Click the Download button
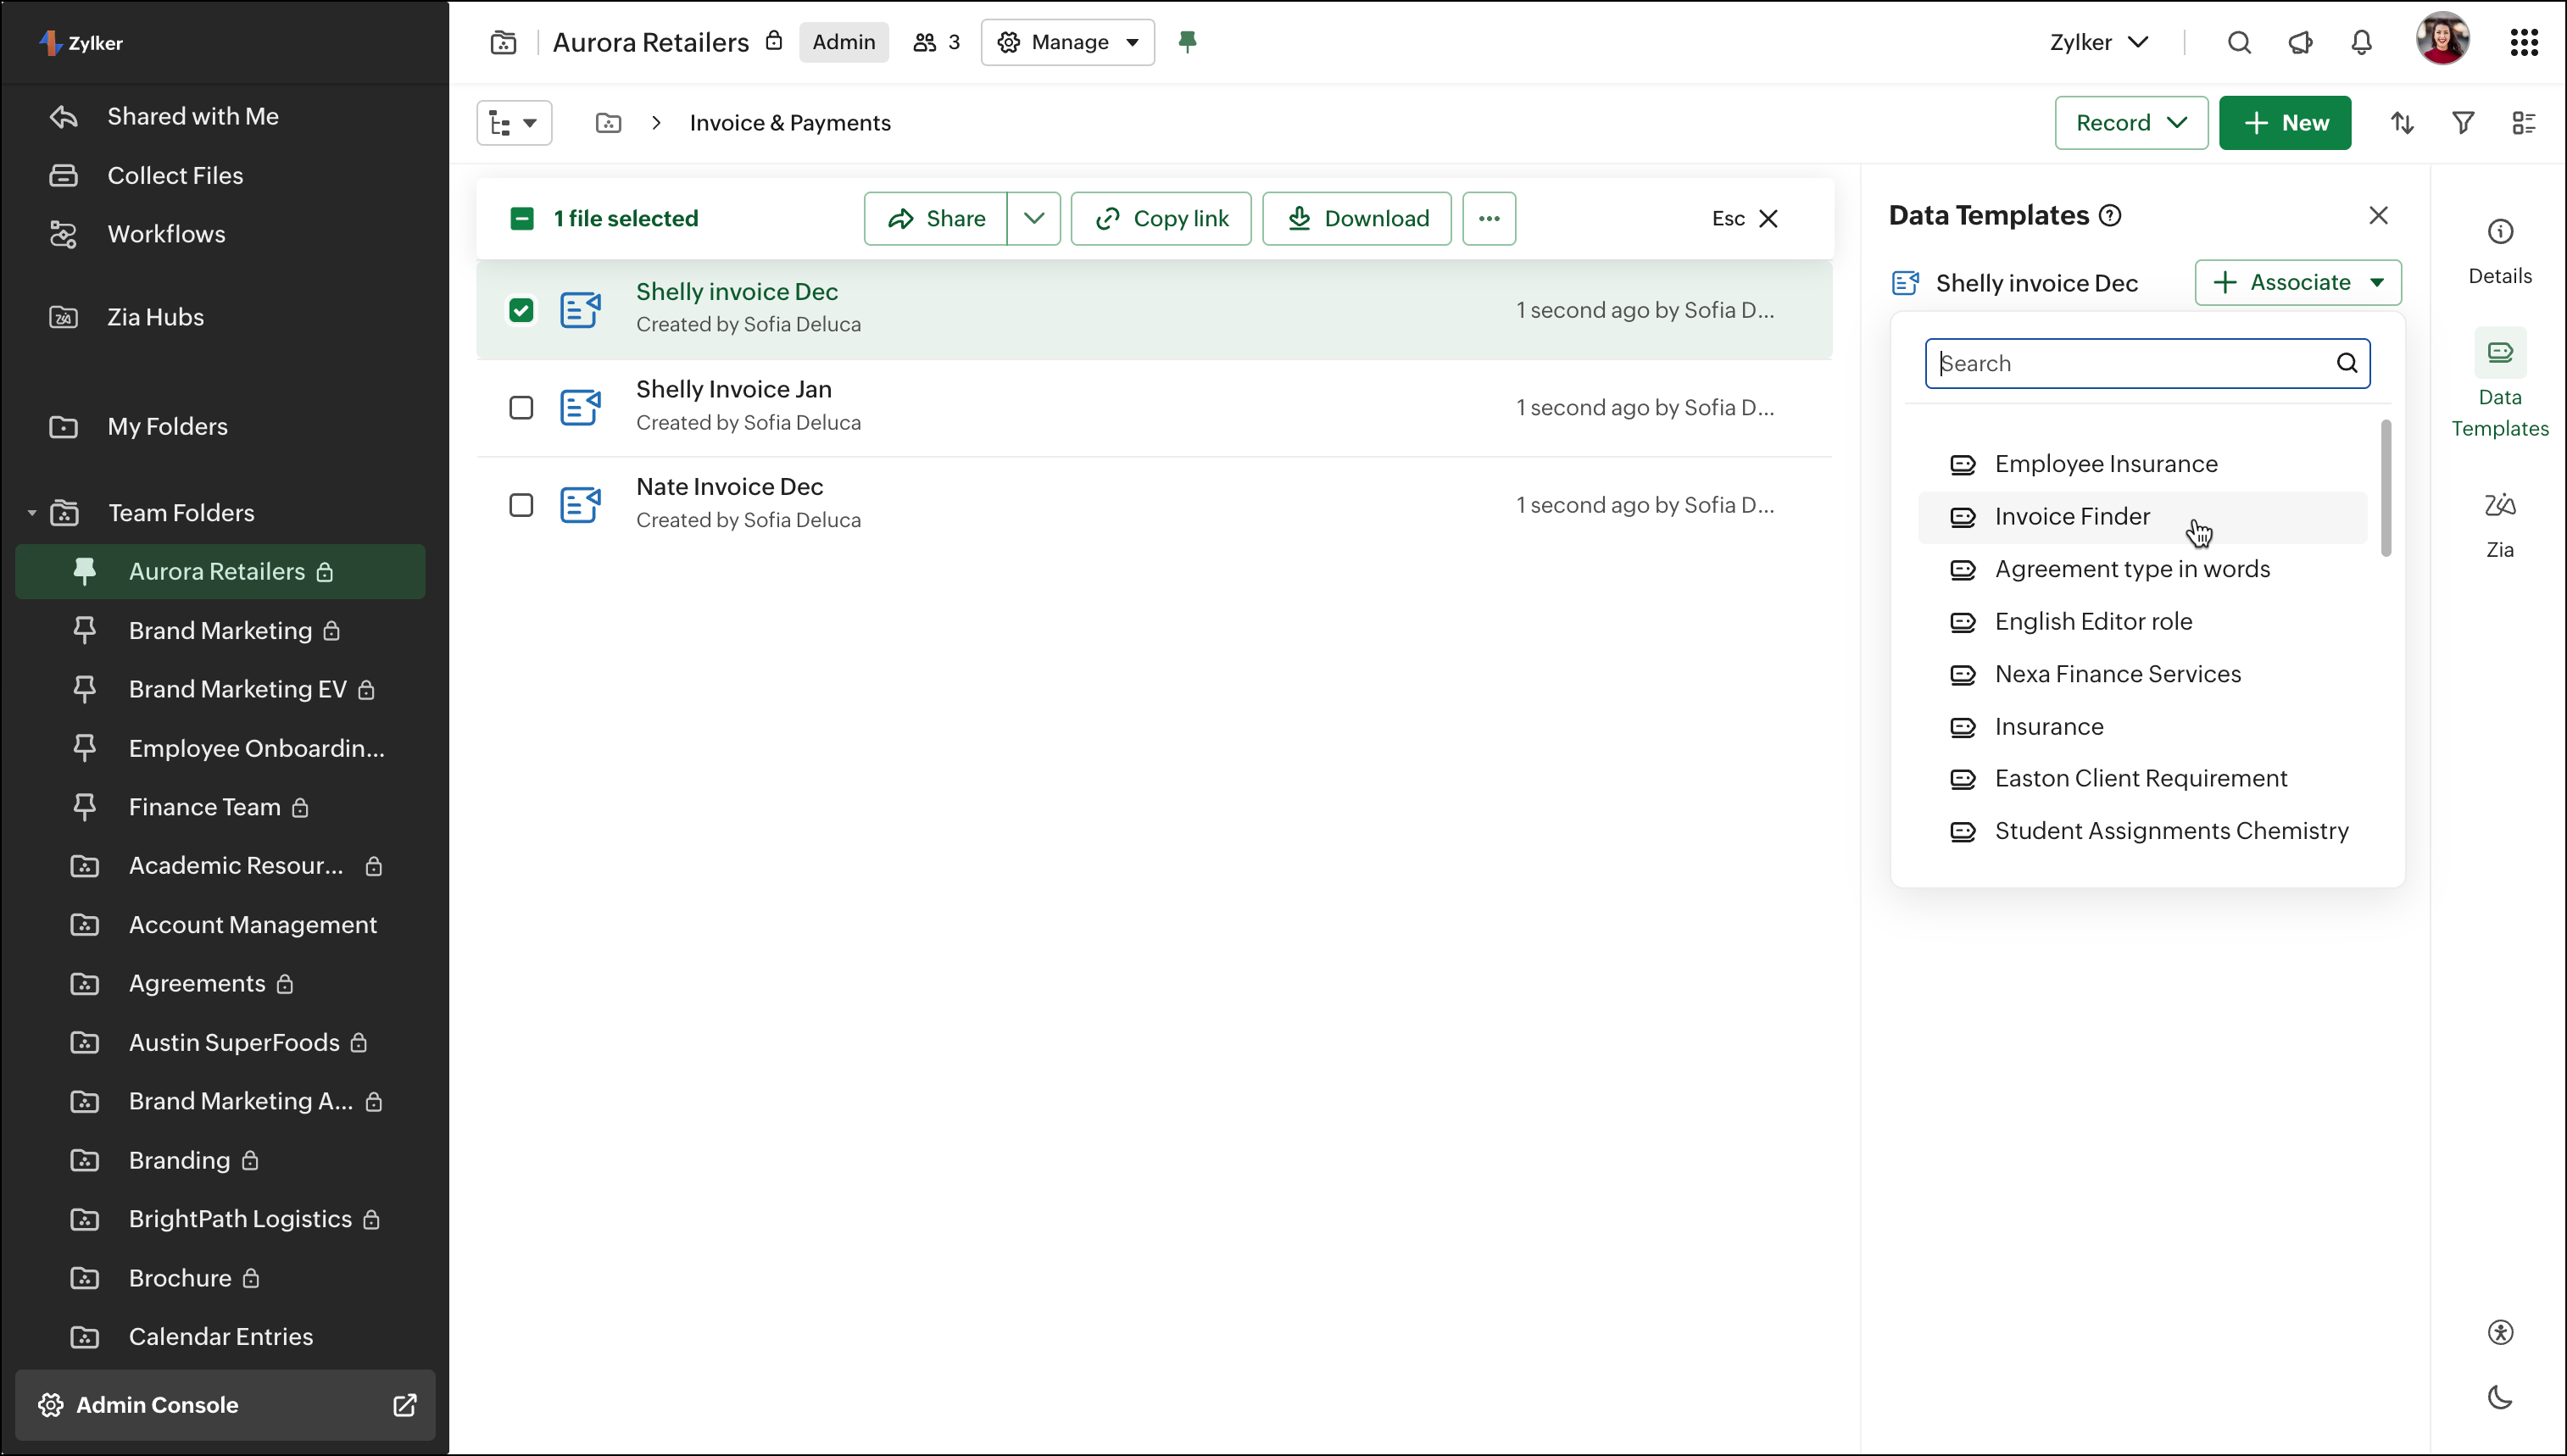 coord(1356,218)
